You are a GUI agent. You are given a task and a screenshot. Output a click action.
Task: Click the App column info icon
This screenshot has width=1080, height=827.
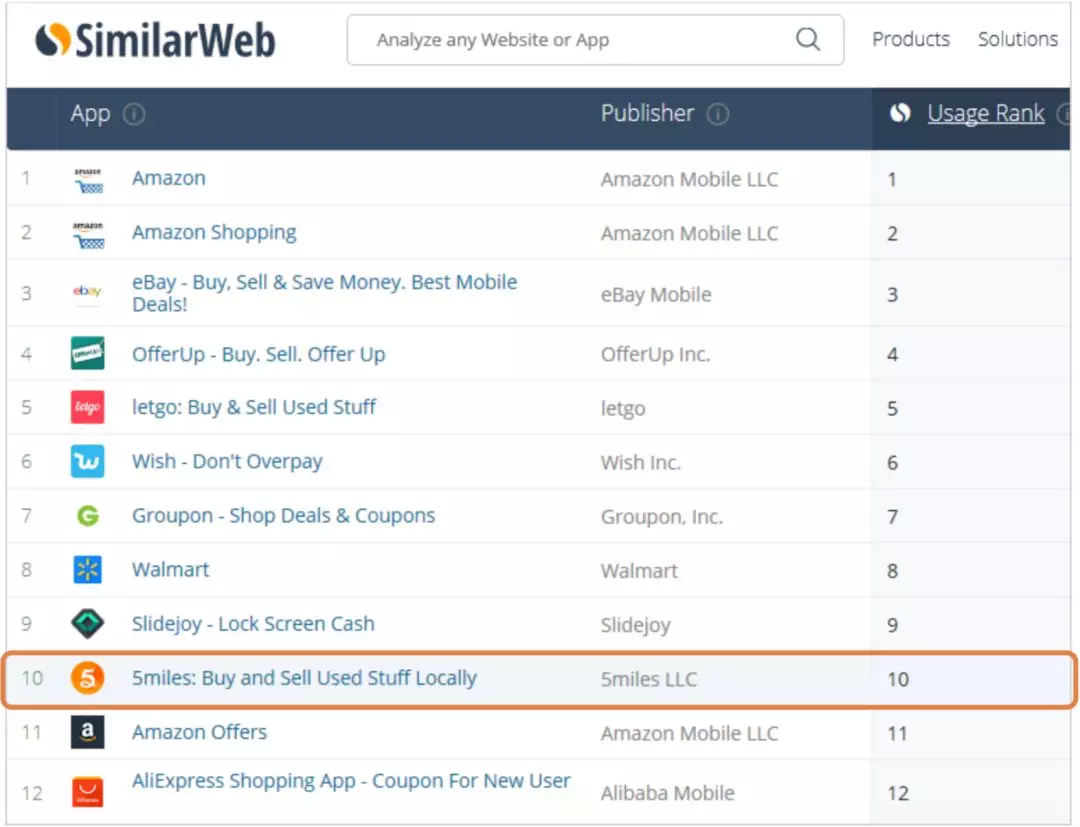coord(134,114)
